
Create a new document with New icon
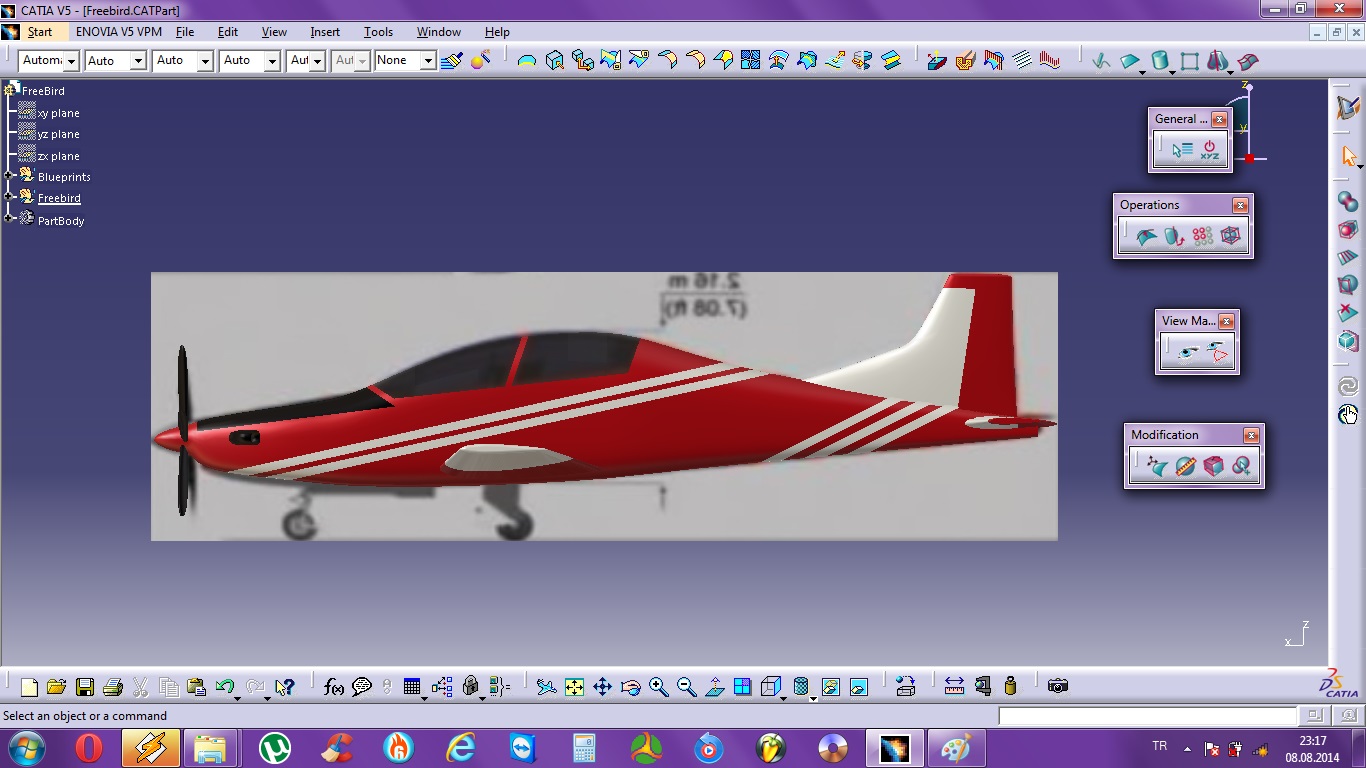pos(29,687)
